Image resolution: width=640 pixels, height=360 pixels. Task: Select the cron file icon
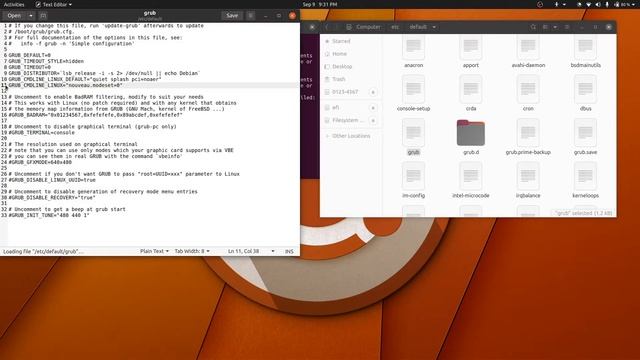coord(528,89)
